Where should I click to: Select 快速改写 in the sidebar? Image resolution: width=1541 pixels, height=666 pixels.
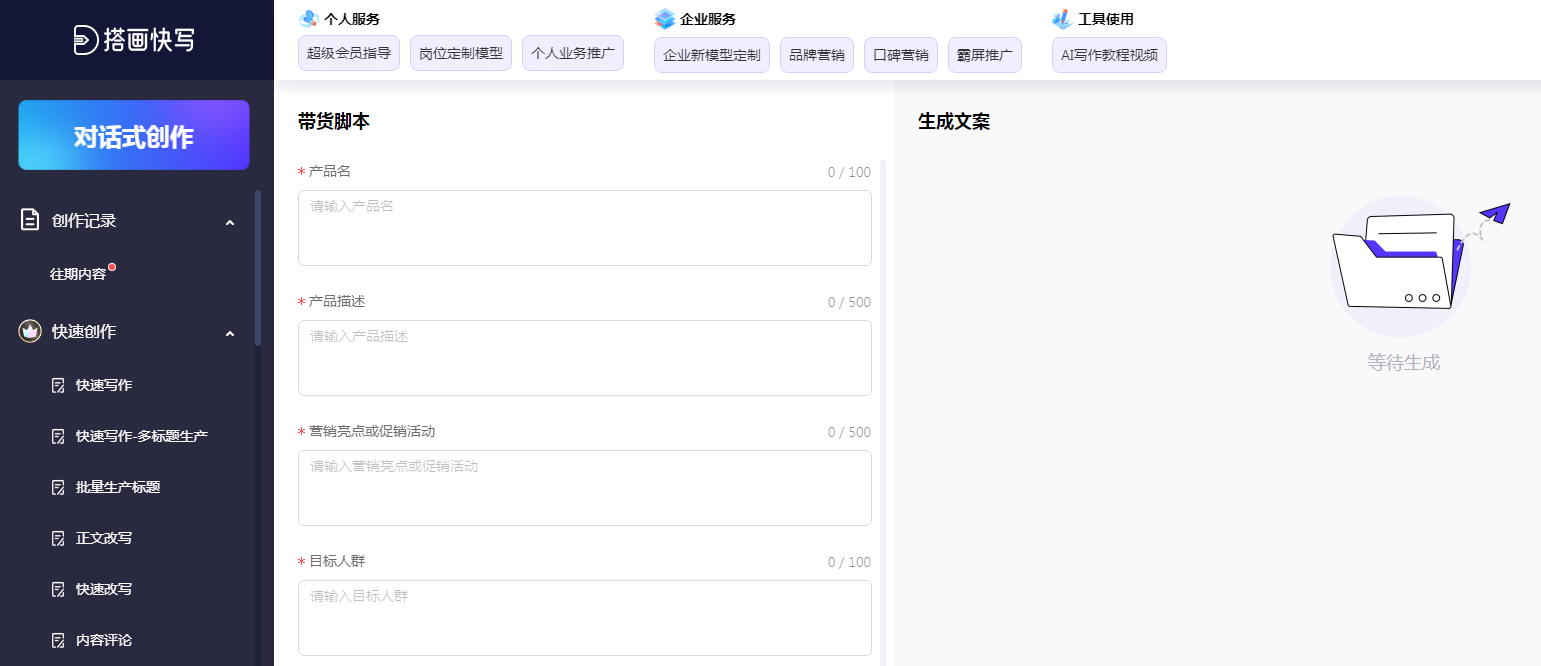(x=104, y=589)
